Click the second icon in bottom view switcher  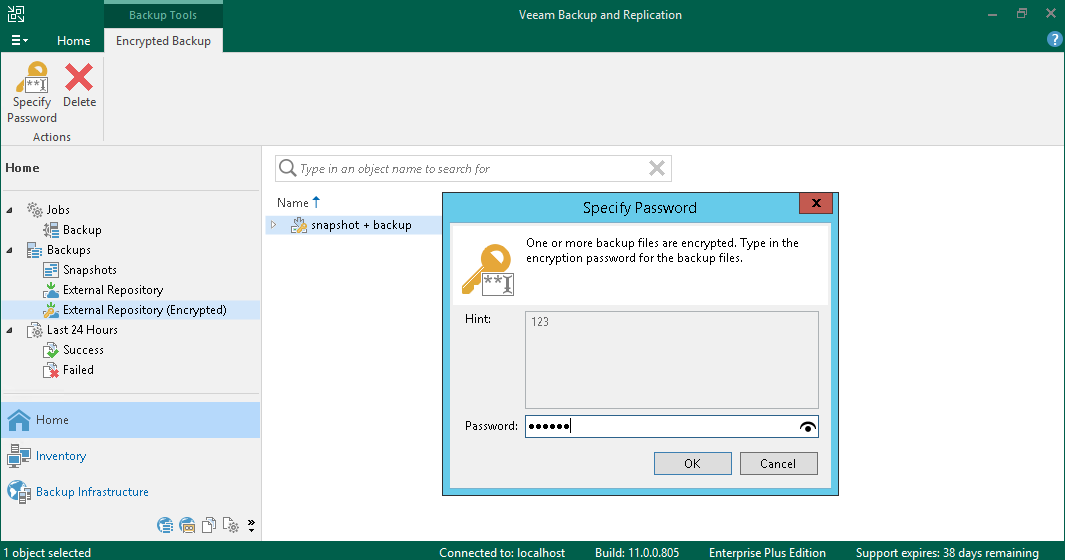pyautogui.click(x=187, y=525)
